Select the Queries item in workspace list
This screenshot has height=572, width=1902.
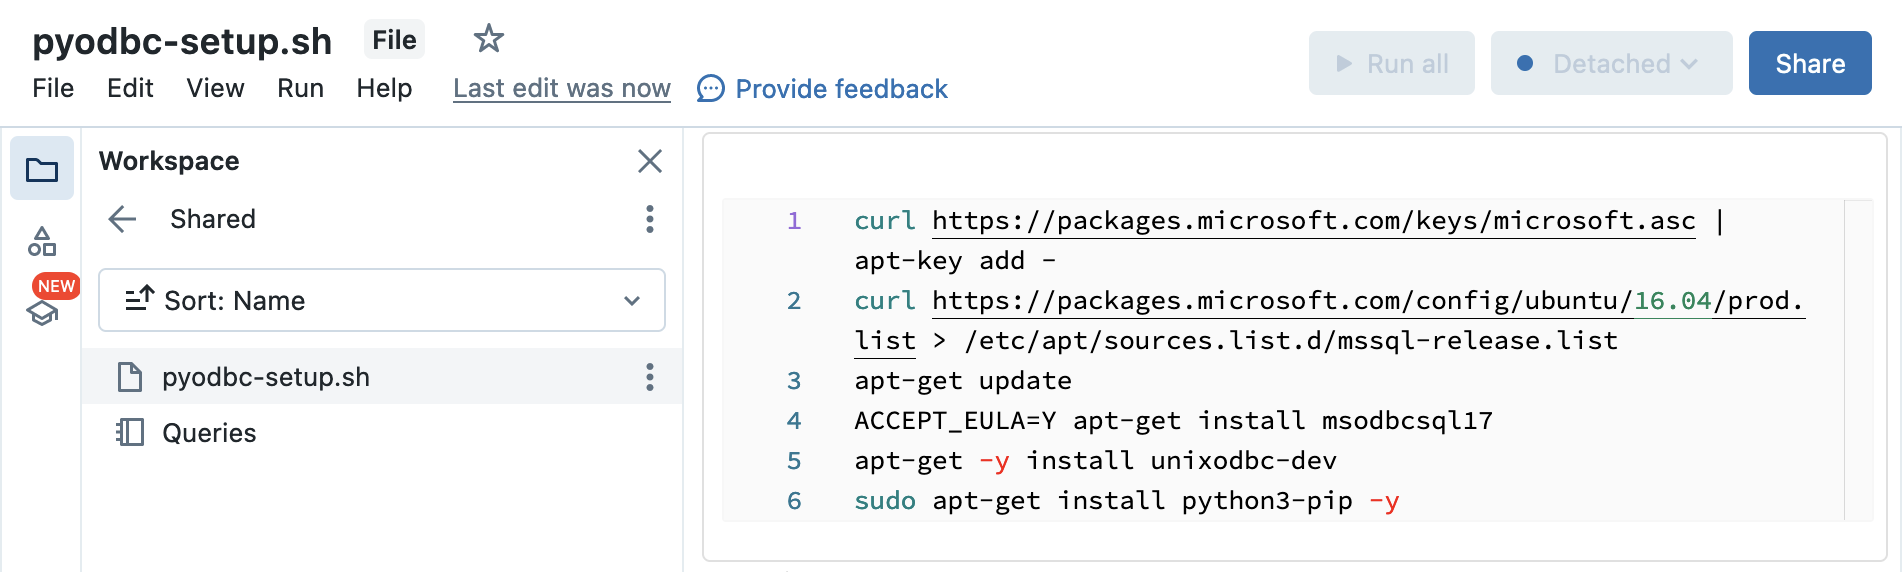point(209,433)
